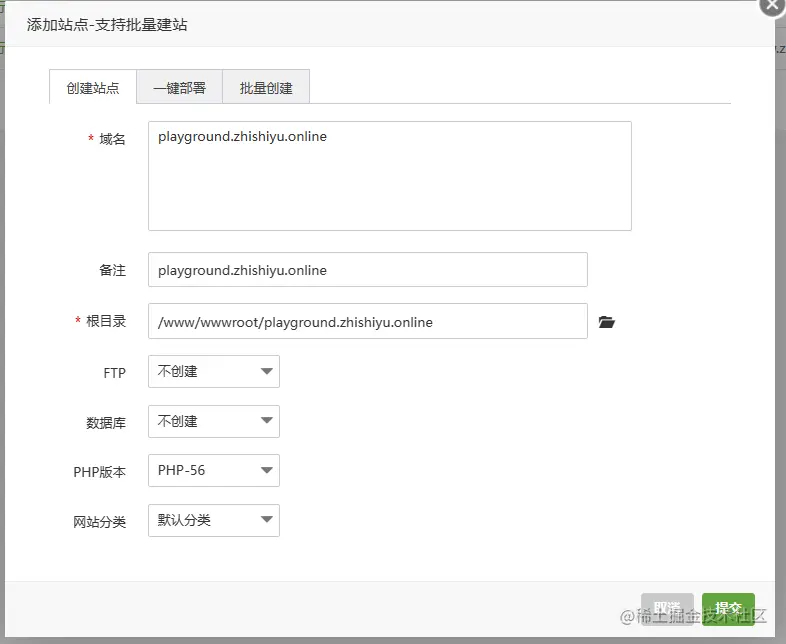
Task: Focus the 域名 domain text area
Action: pos(389,176)
